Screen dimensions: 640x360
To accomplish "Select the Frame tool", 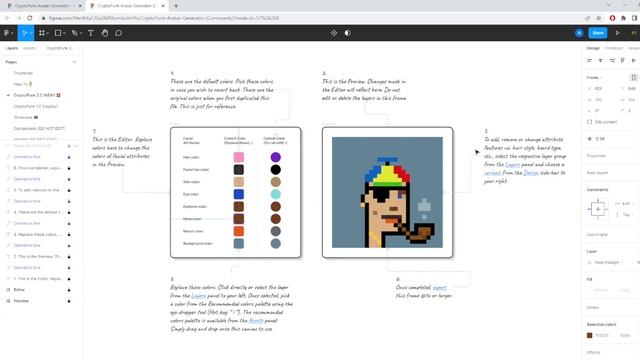I will click(43, 33).
